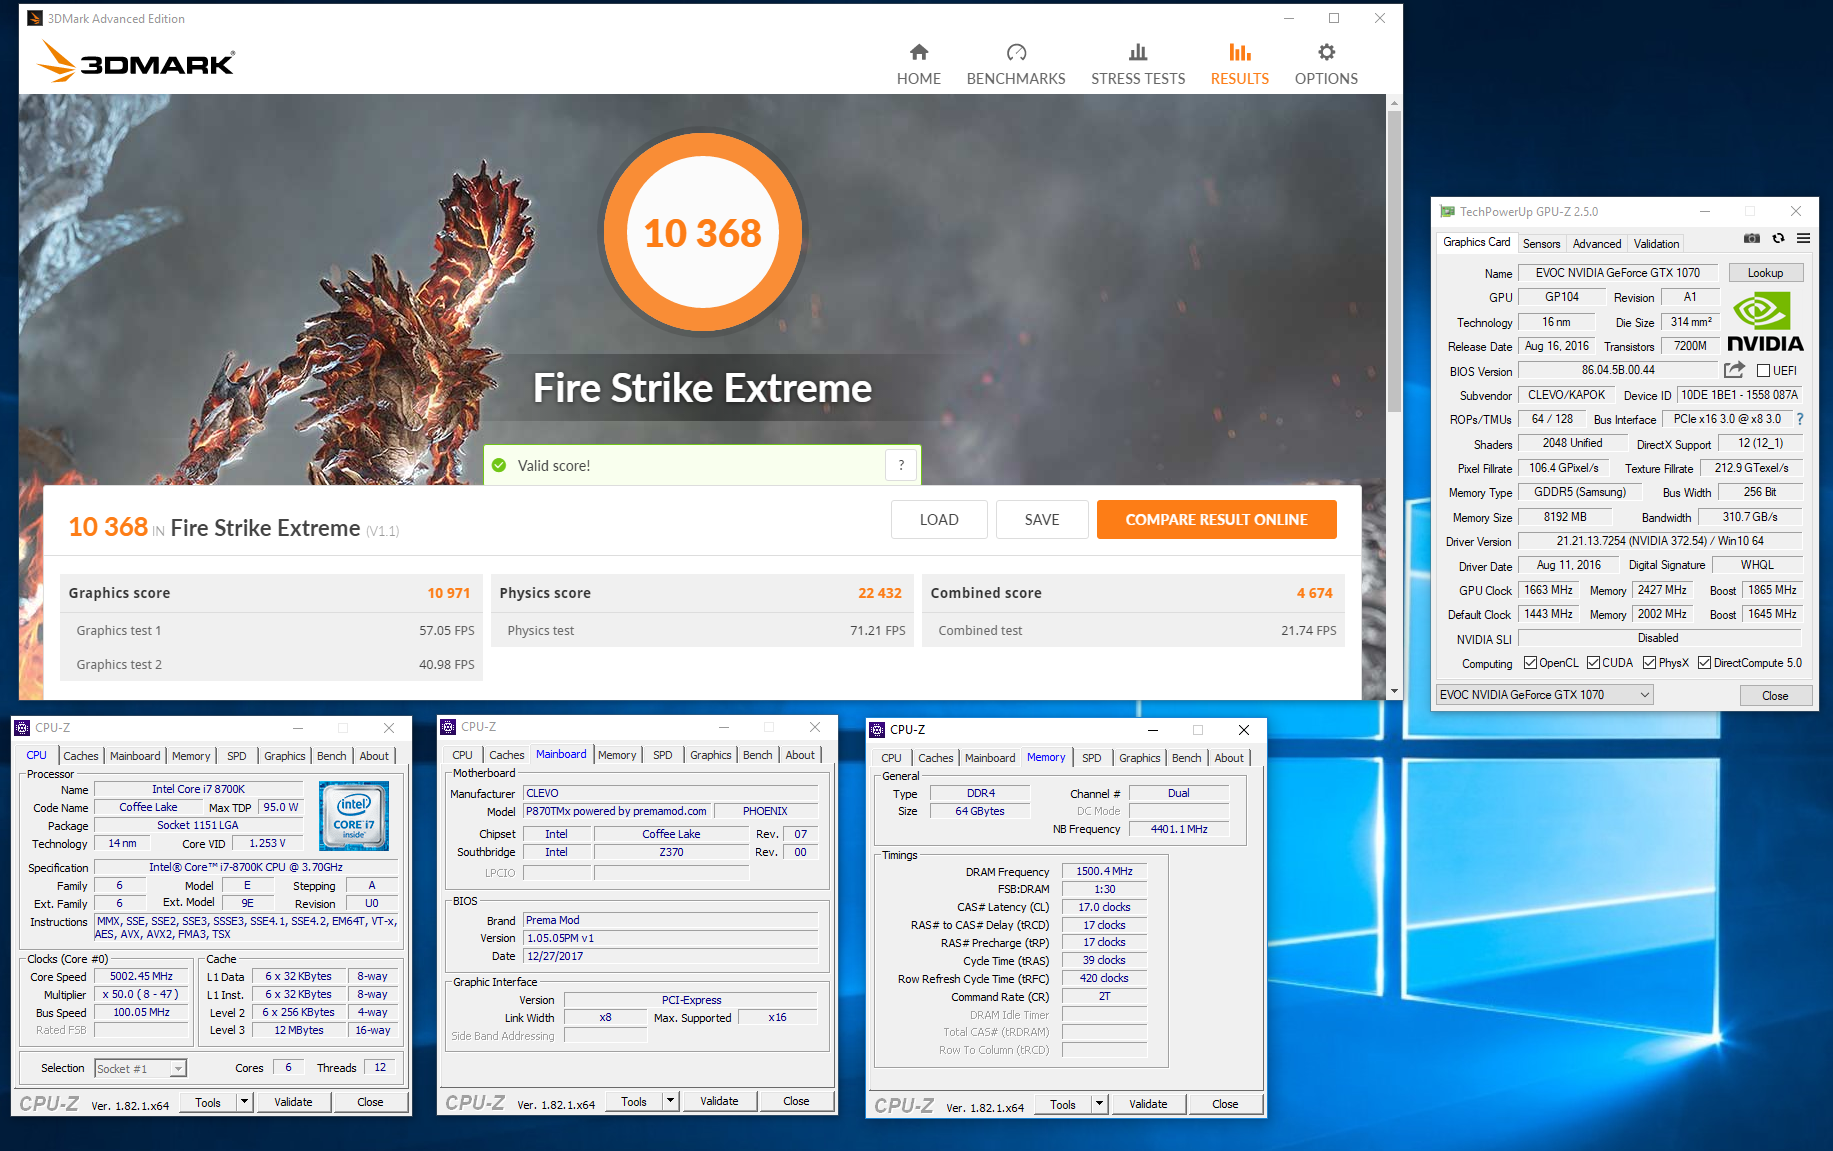Screen dimensions: 1833x1151
Task: Click the Combined score value 4 674
Action: (x=1315, y=593)
